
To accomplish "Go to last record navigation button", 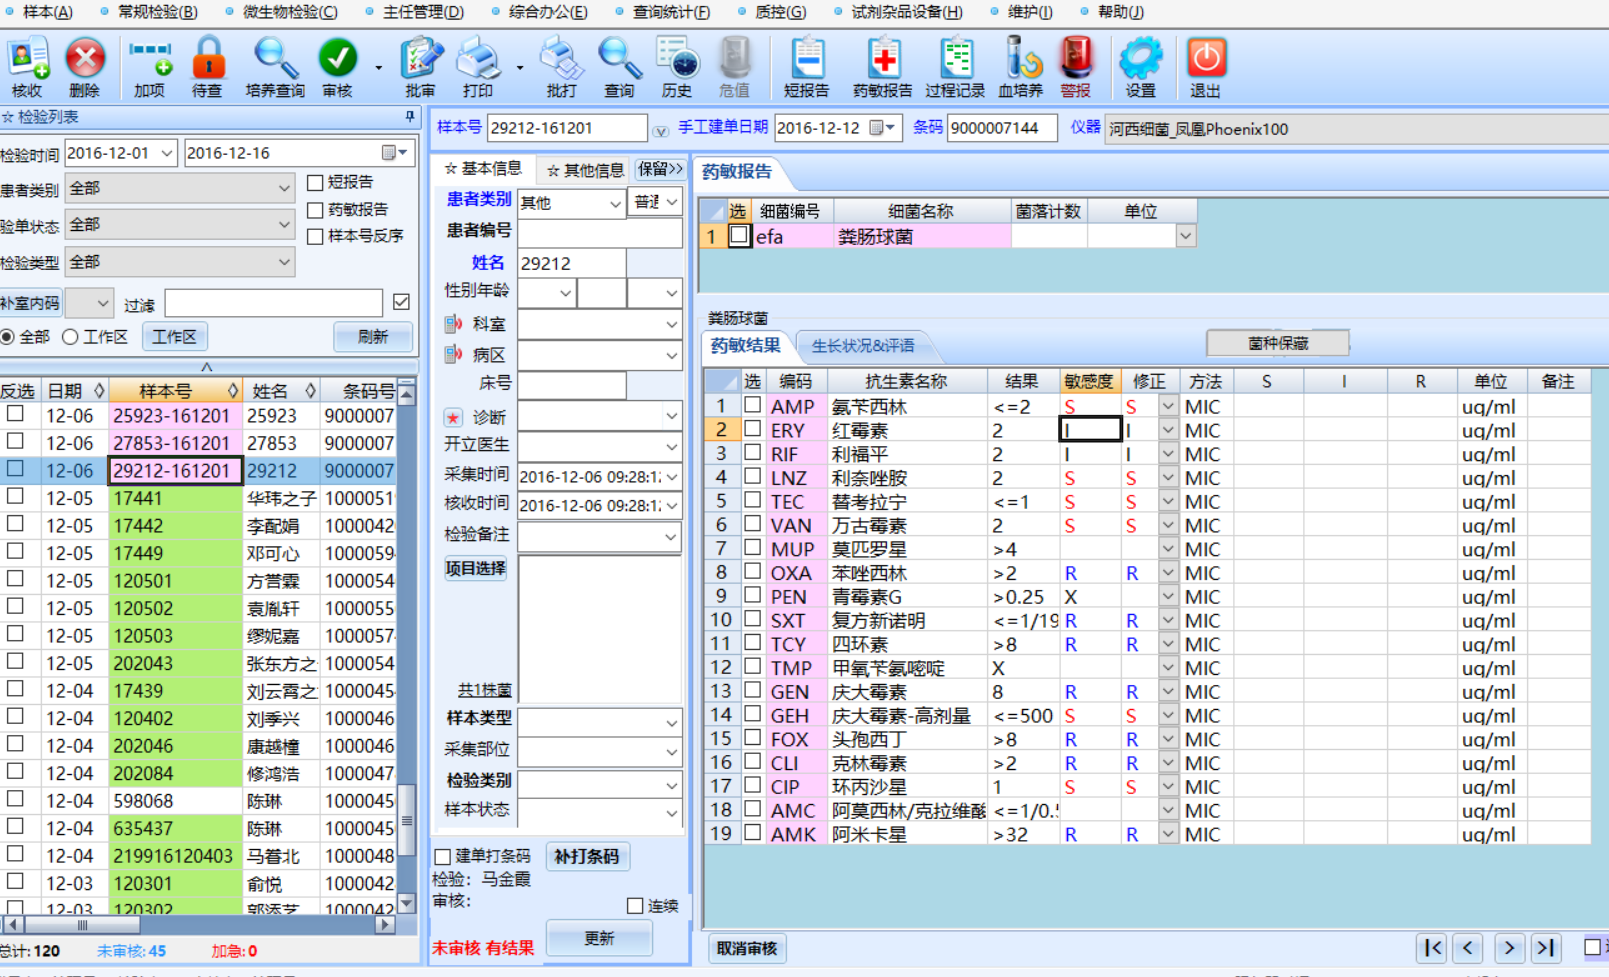I will 1546,947.
